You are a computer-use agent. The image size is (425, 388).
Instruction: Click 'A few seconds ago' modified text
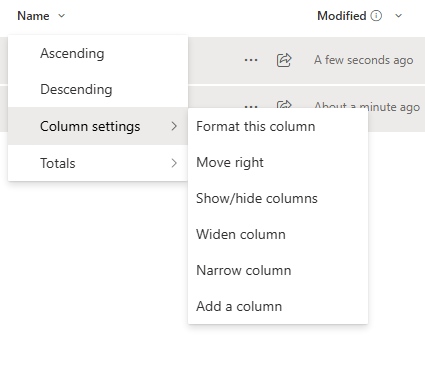coord(363,60)
